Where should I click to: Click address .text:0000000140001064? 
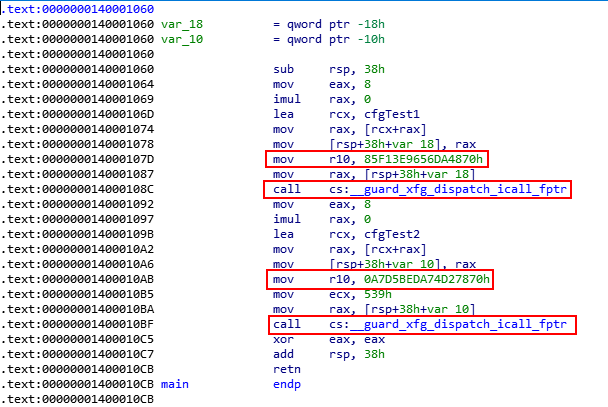pyautogui.click(x=78, y=85)
